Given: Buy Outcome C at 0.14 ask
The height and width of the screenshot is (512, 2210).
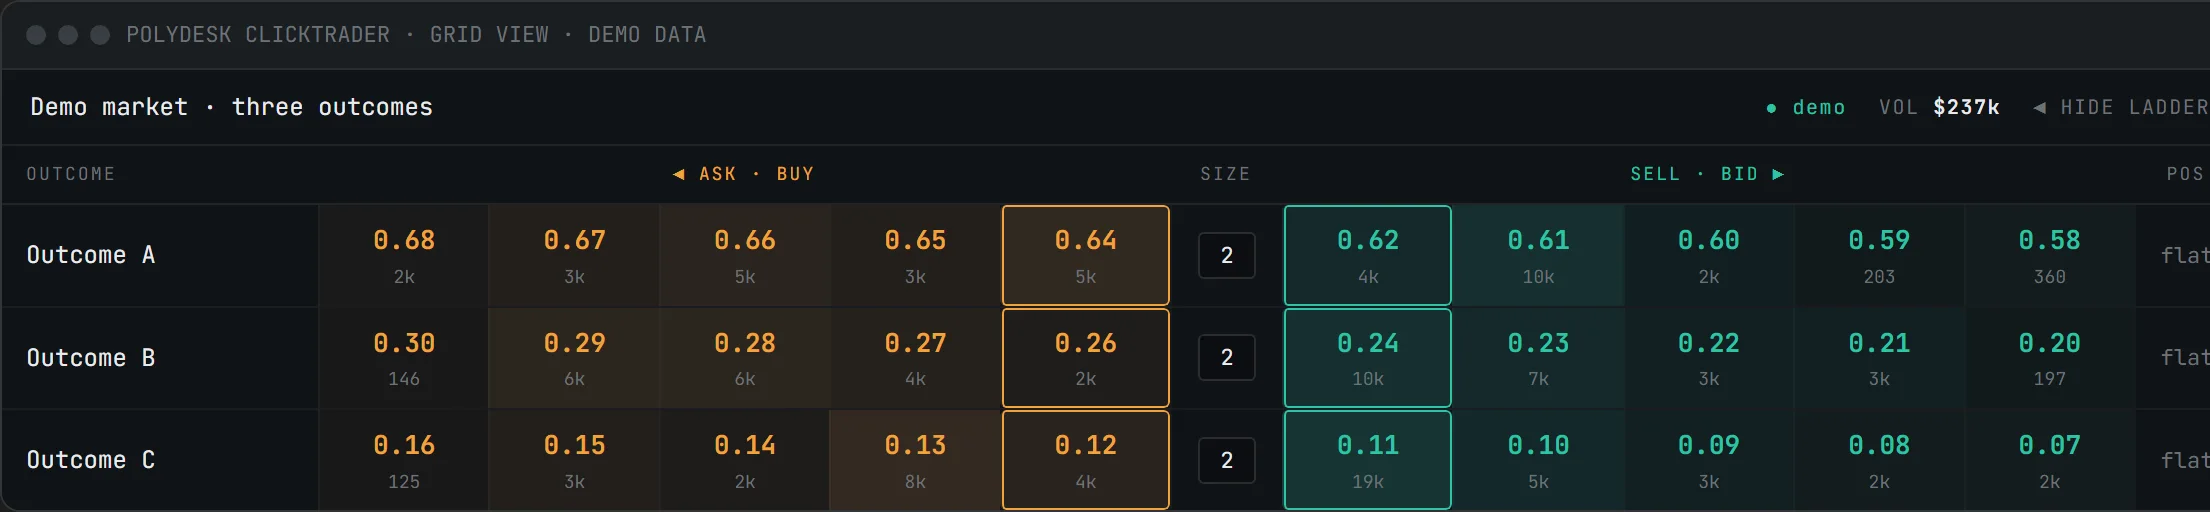Looking at the screenshot, I should click(745, 460).
